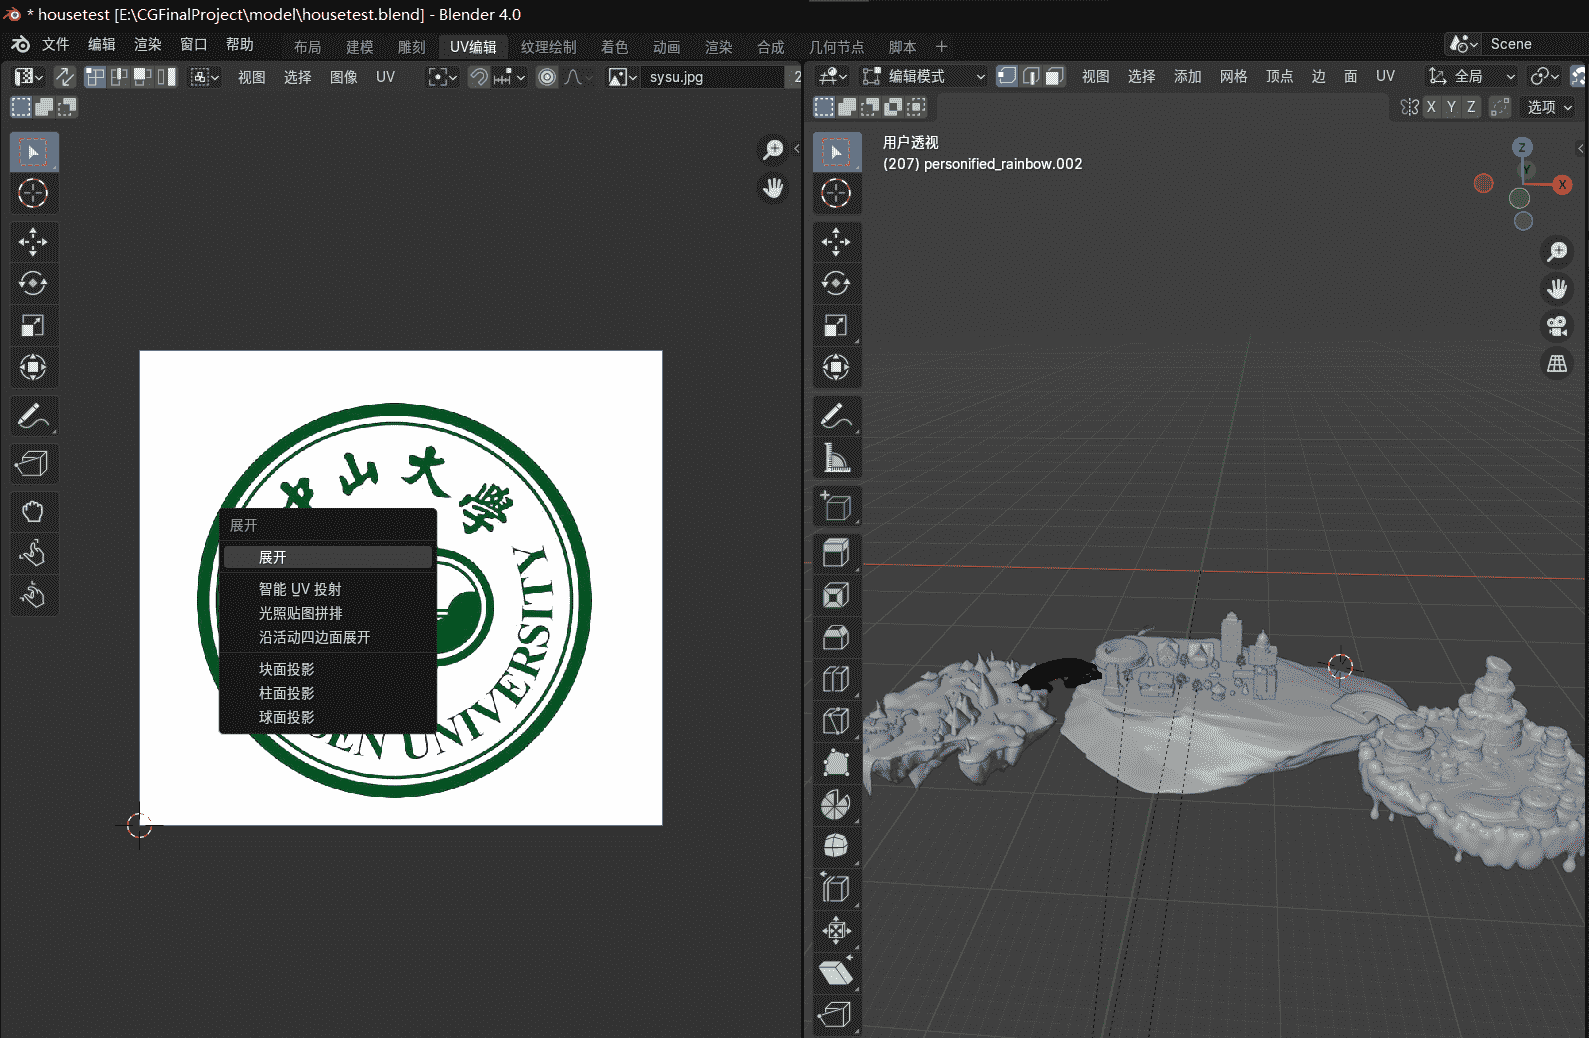Open the sticky selection mode dropdown
Viewport: 1589px width, 1038px height.
(204, 76)
